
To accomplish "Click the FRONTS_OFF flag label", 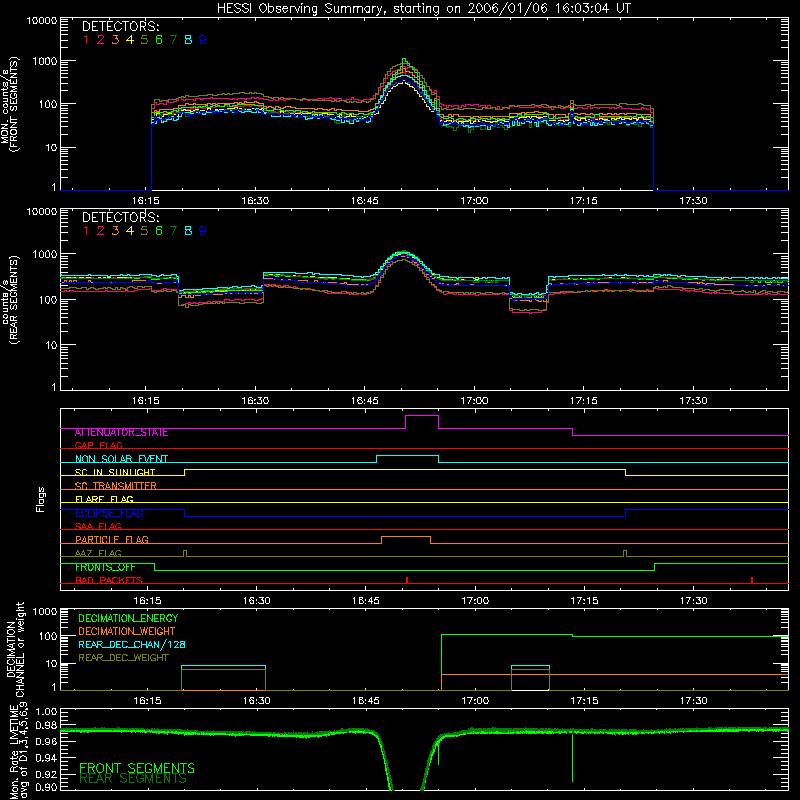I will pos(105,567).
